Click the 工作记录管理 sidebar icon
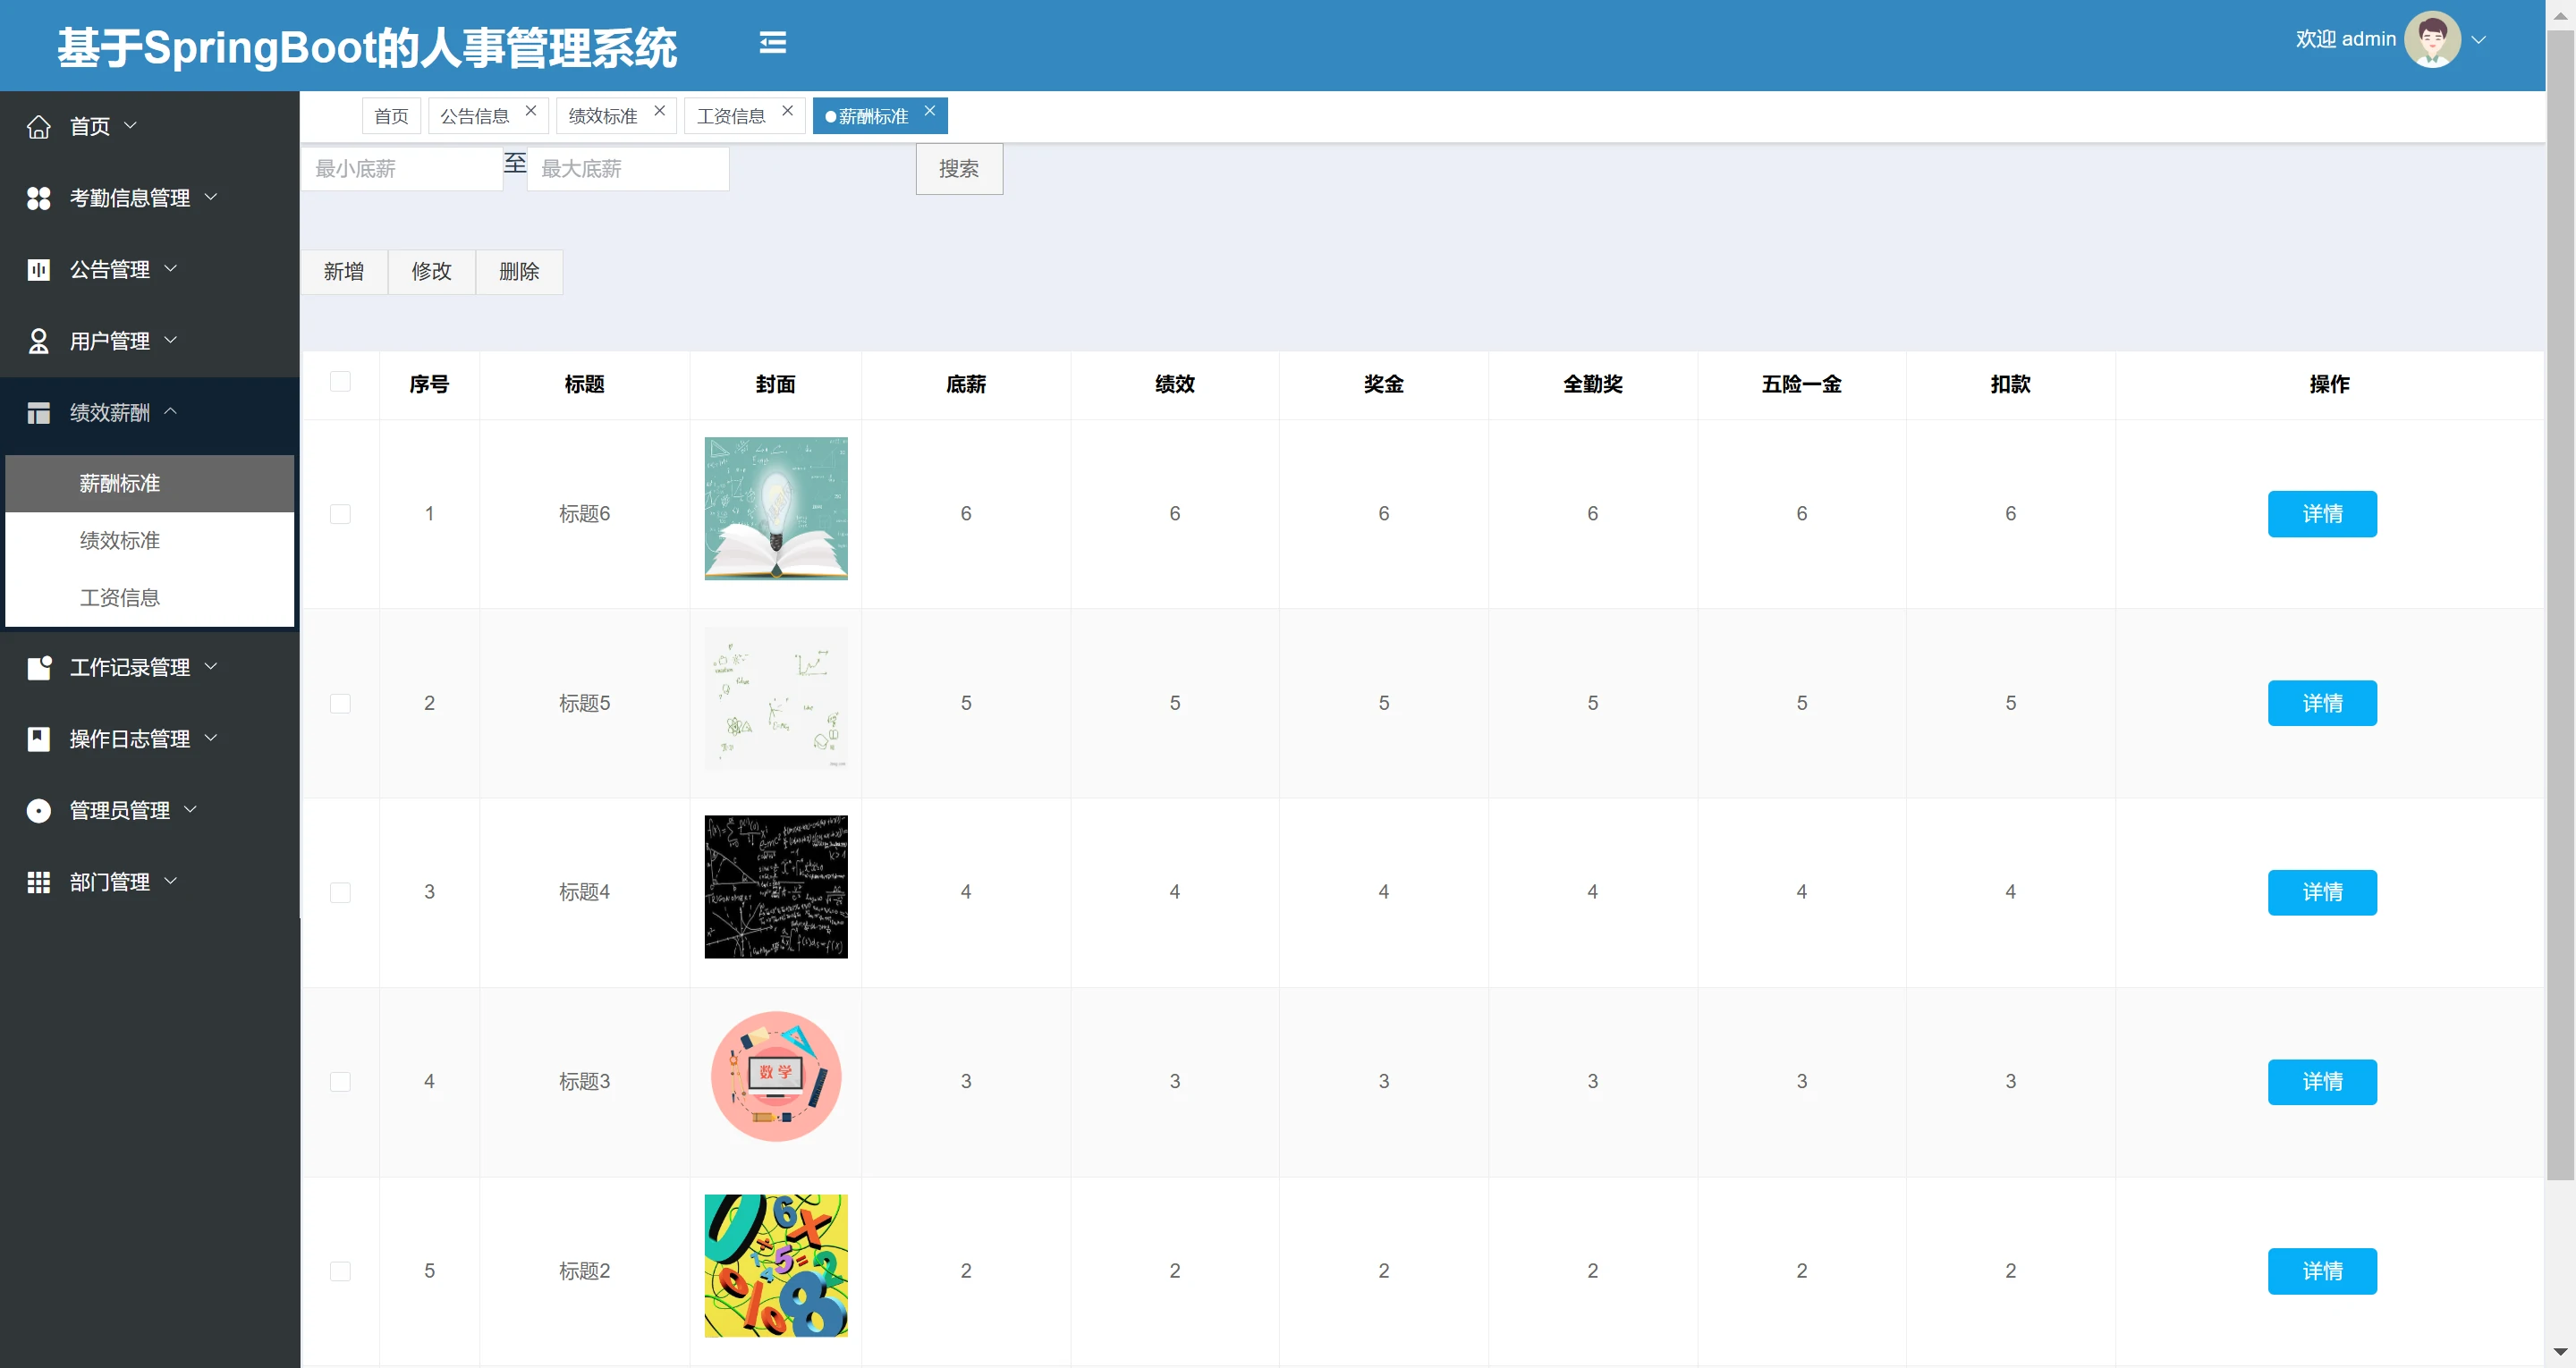Image resolution: width=2576 pixels, height=1368 pixels. pyautogui.click(x=38, y=668)
